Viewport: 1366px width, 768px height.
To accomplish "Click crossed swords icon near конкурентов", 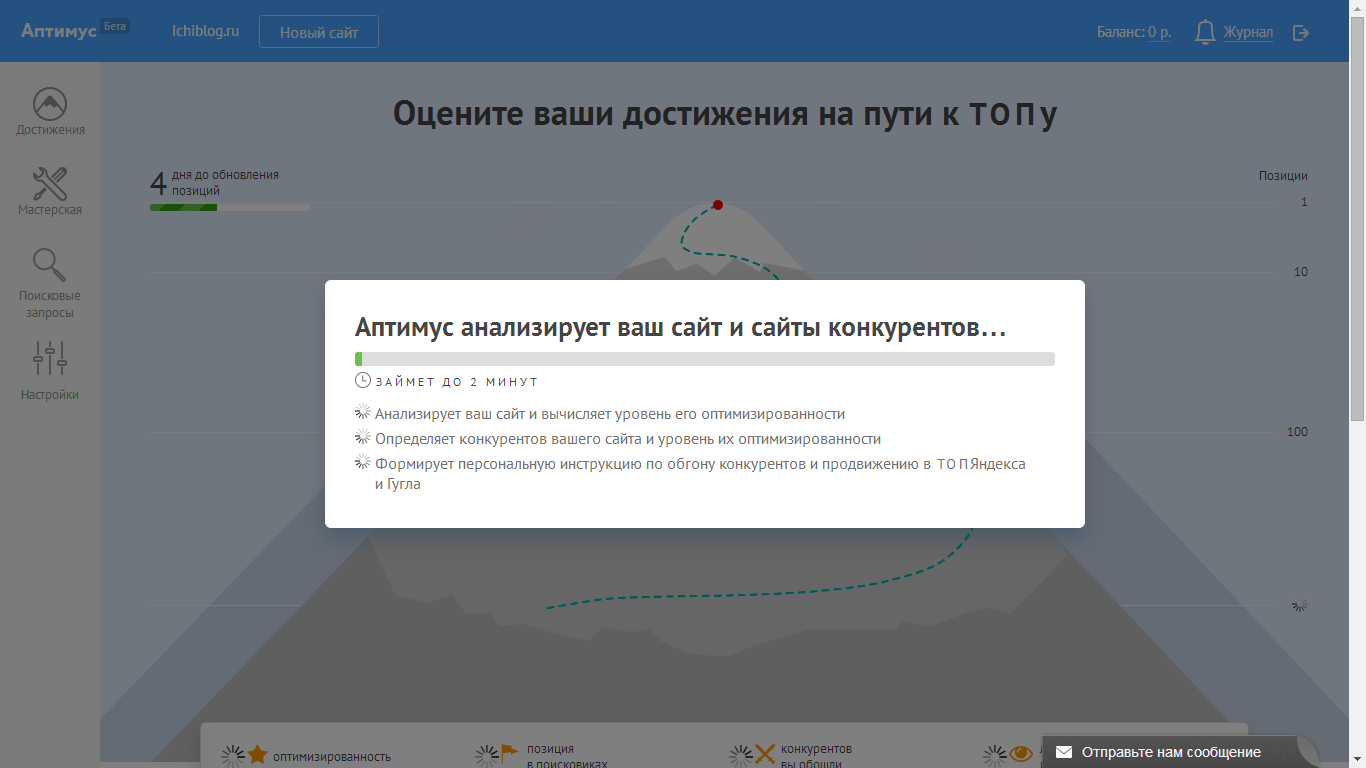I will (x=765, y=755).
